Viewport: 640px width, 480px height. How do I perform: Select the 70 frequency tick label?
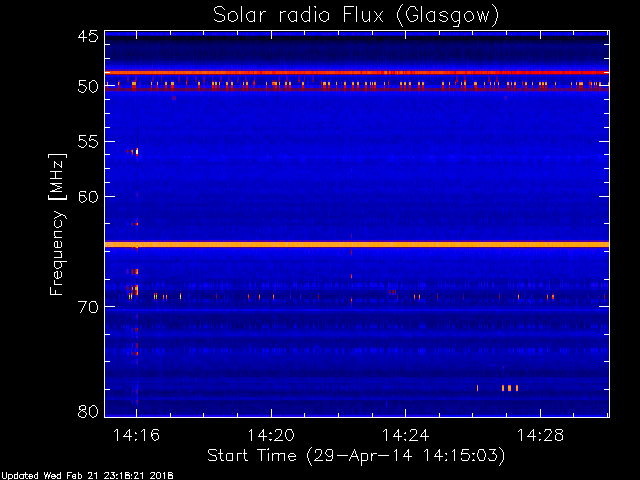[88, 307]
